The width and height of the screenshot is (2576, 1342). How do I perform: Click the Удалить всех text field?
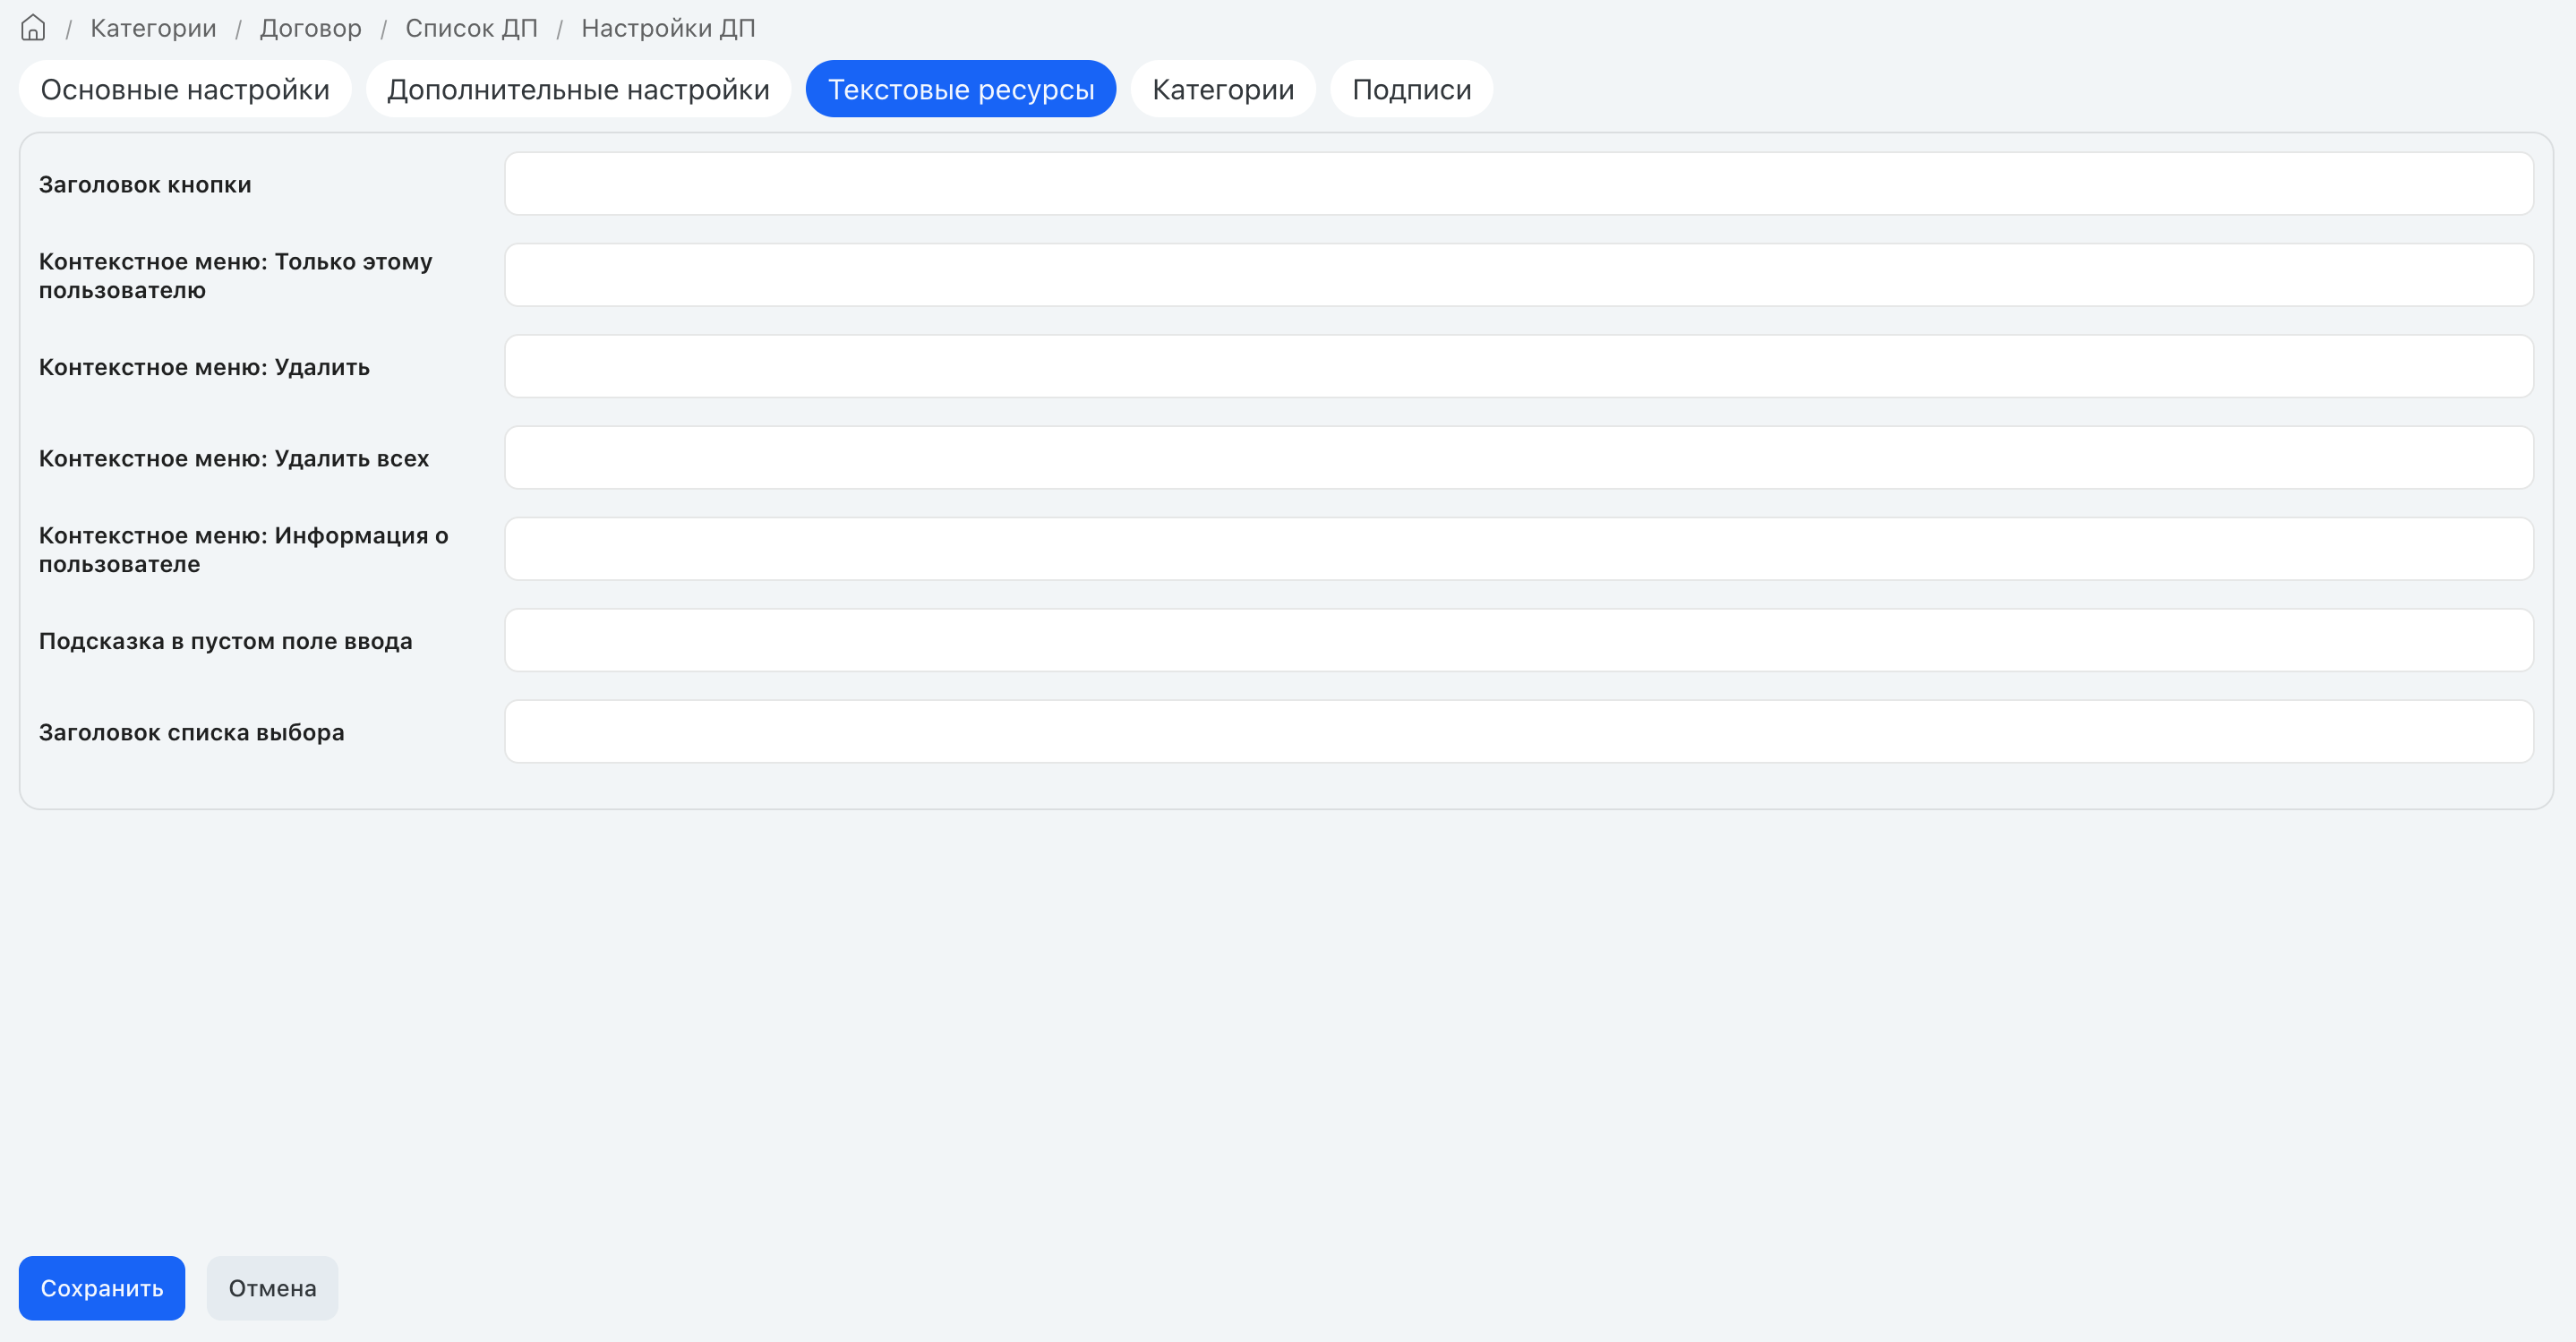pyautogui.click(x=1518, y=458)
